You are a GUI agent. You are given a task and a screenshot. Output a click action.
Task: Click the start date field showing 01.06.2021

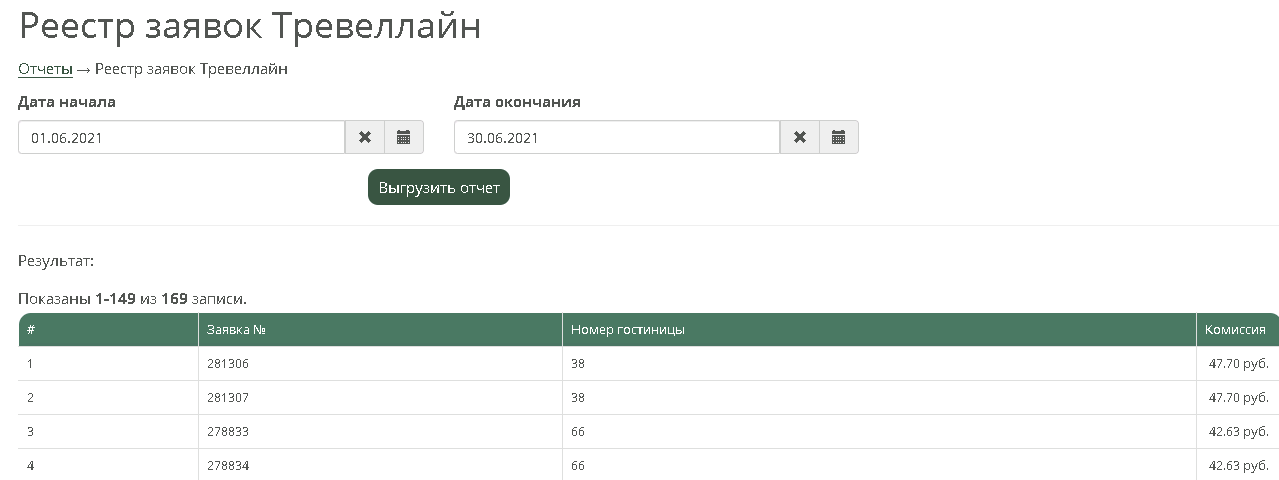(181, 138)
